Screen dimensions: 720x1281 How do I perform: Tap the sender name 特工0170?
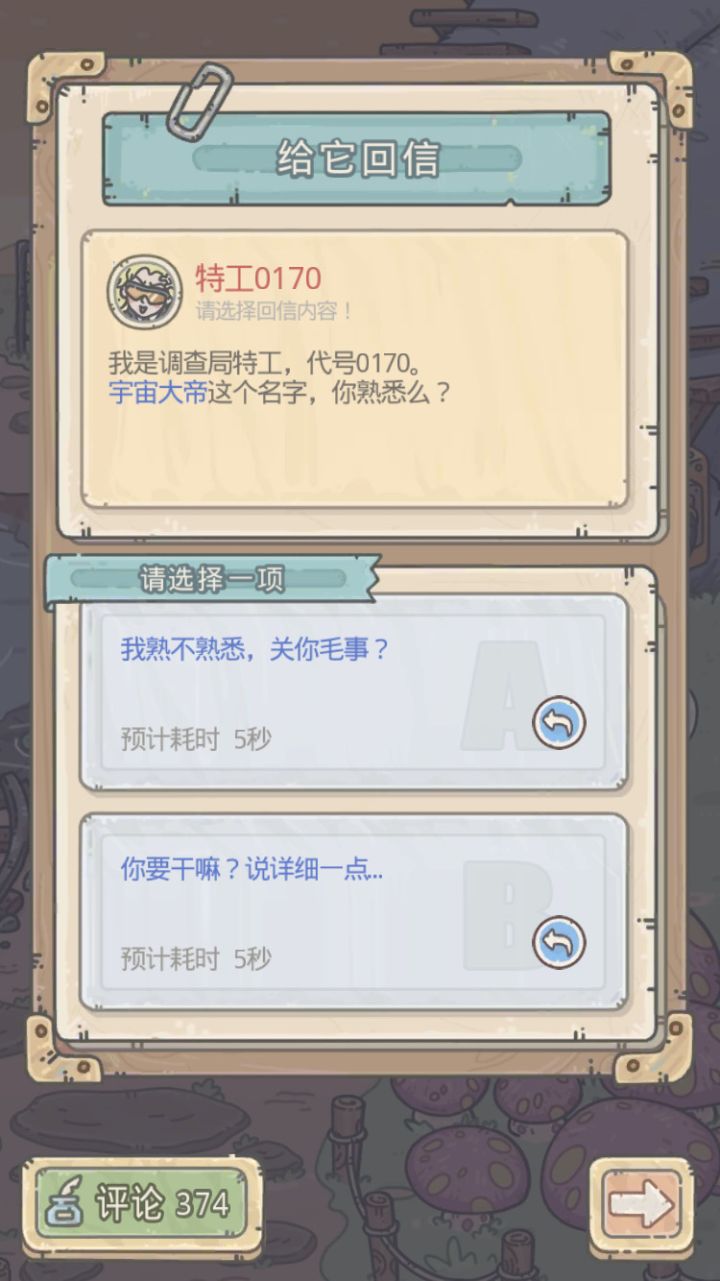pos(258,278)
